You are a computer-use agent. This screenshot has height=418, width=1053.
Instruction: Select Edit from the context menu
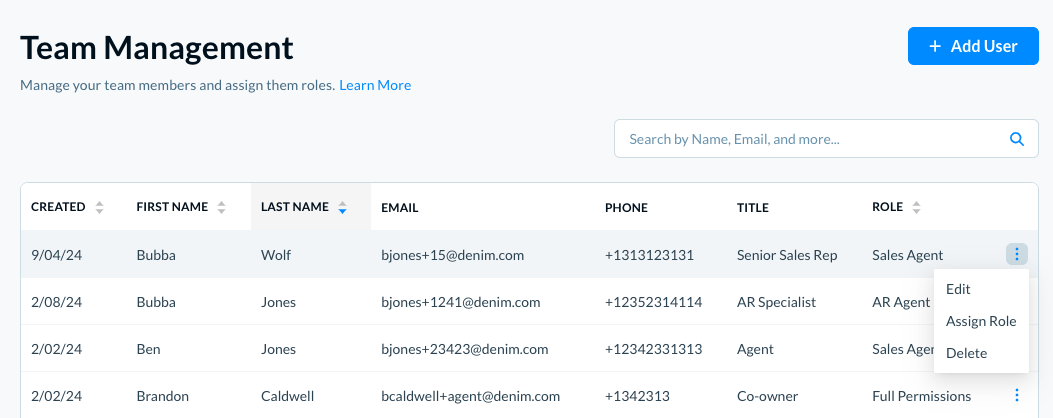[958, 289]
